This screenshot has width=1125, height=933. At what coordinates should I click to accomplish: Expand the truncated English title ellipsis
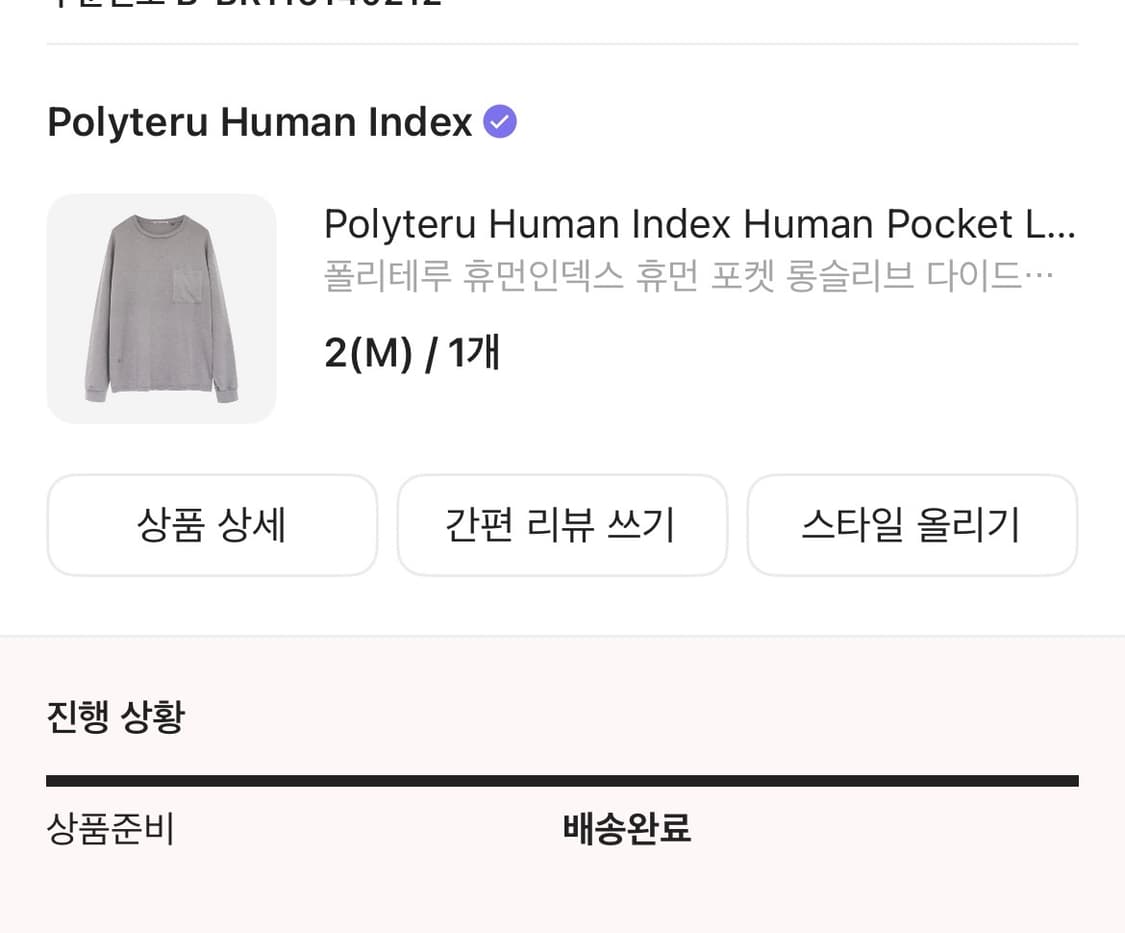coord(1064,226)
